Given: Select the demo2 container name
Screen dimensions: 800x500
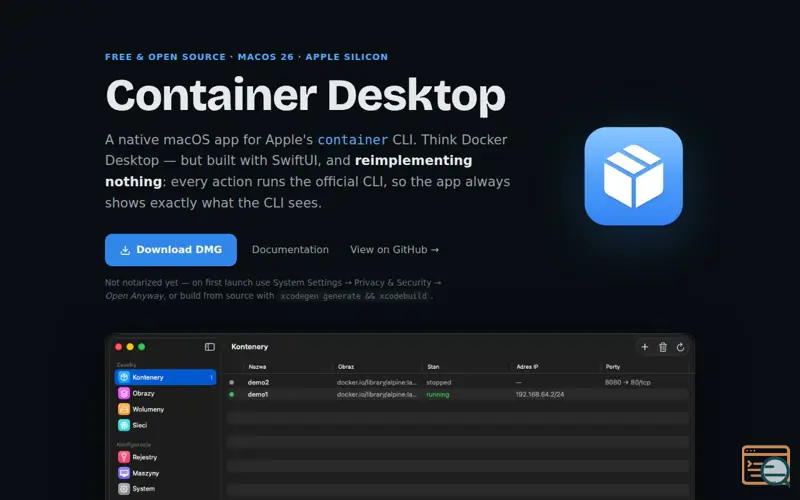Looking at the screenshot, I should click(x=258, y=382).
